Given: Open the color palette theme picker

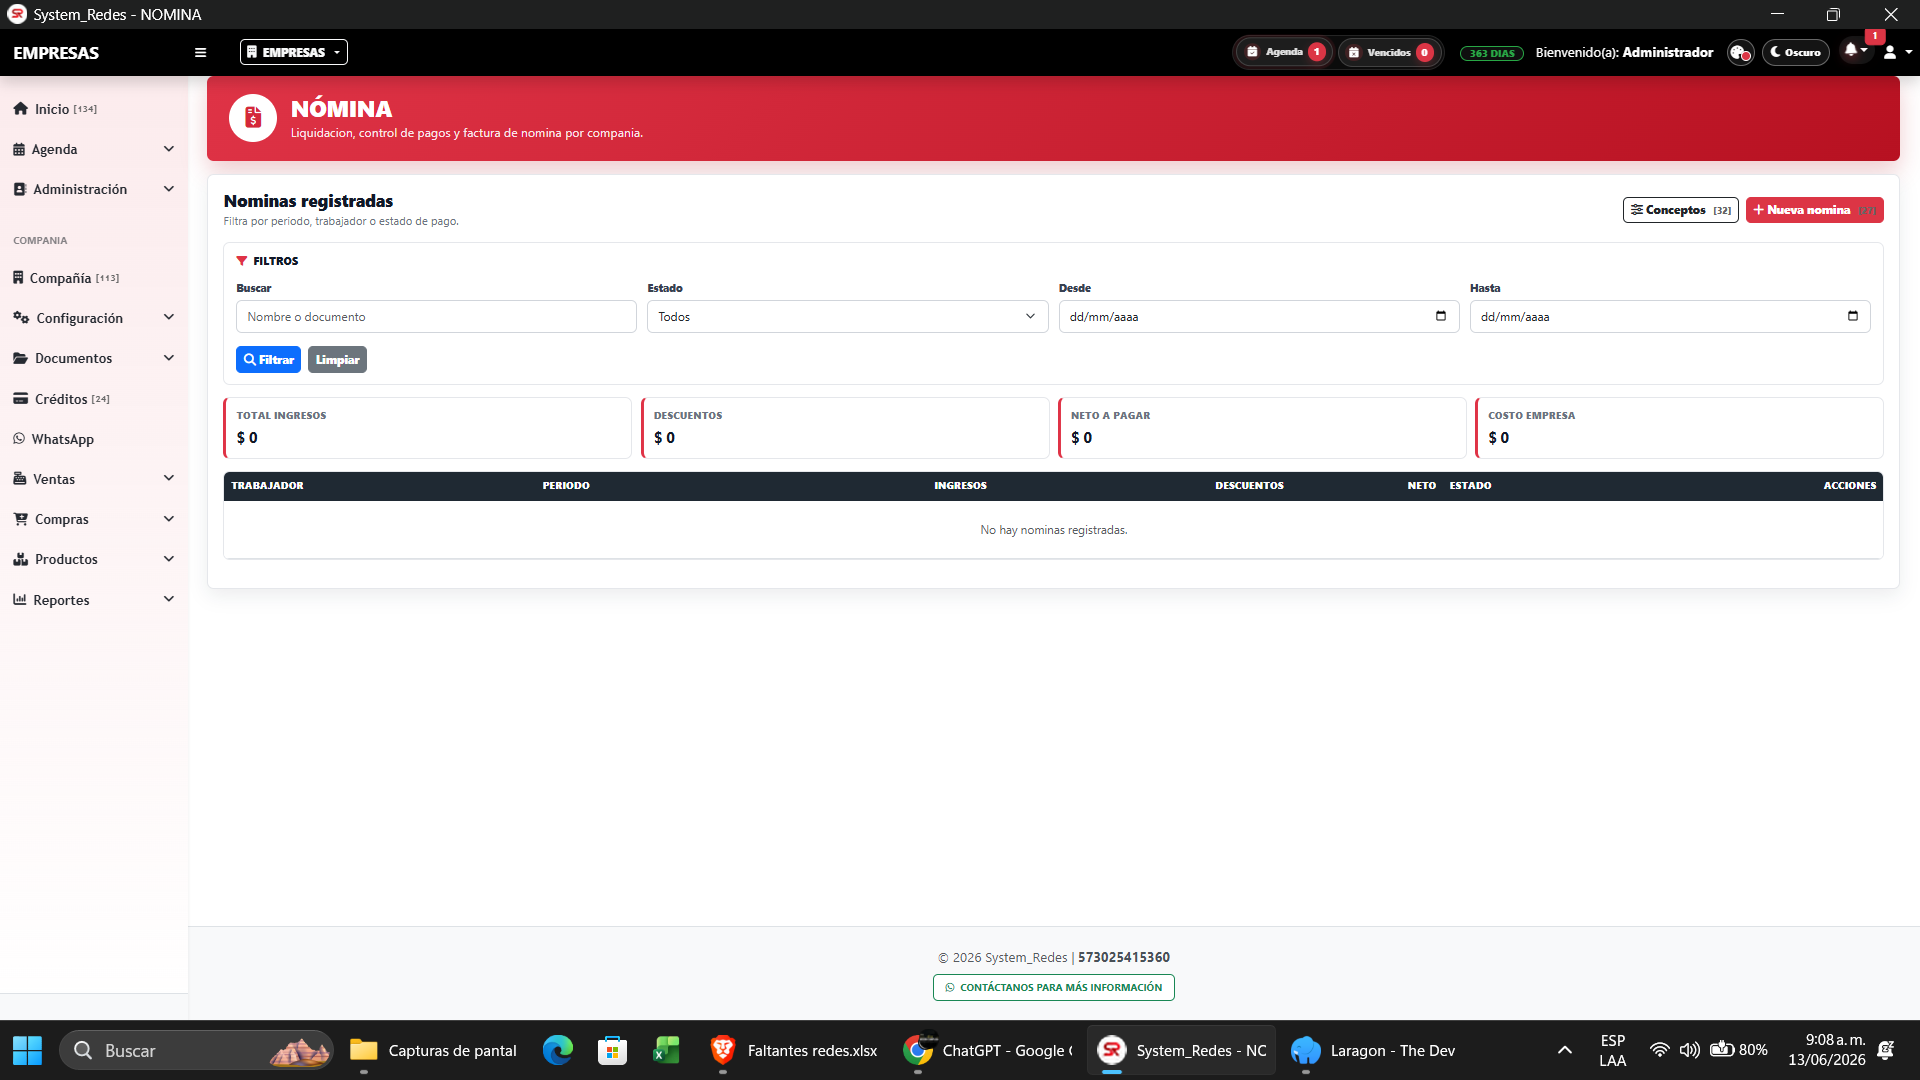Looking at the screenshot, I should [x=1741, y=53].
